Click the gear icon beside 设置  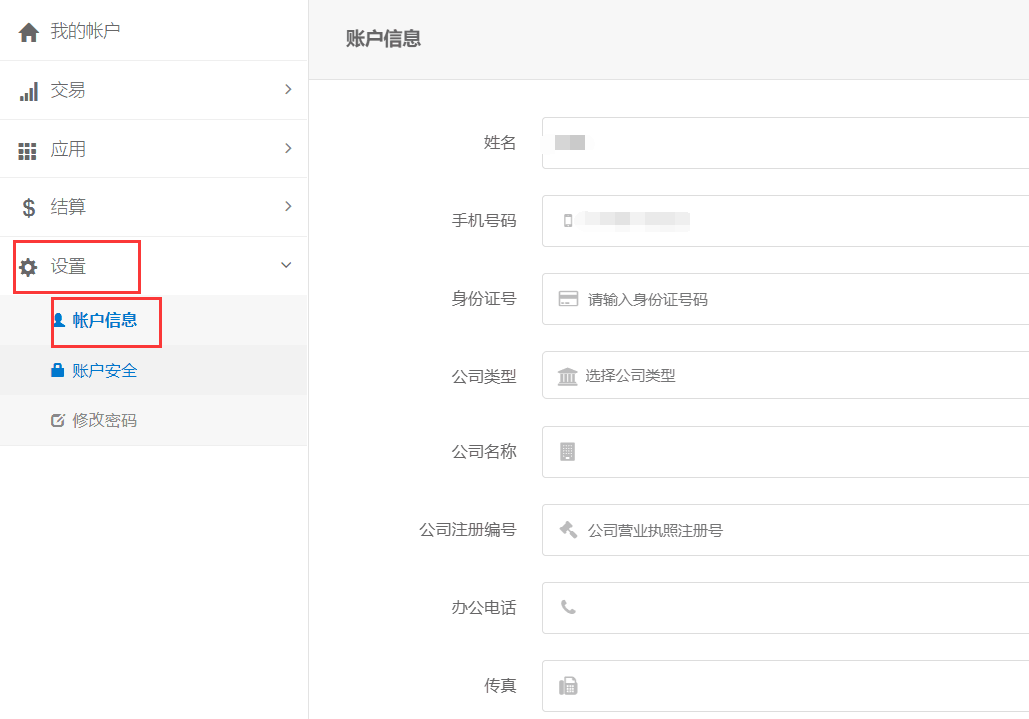[27, 266]
